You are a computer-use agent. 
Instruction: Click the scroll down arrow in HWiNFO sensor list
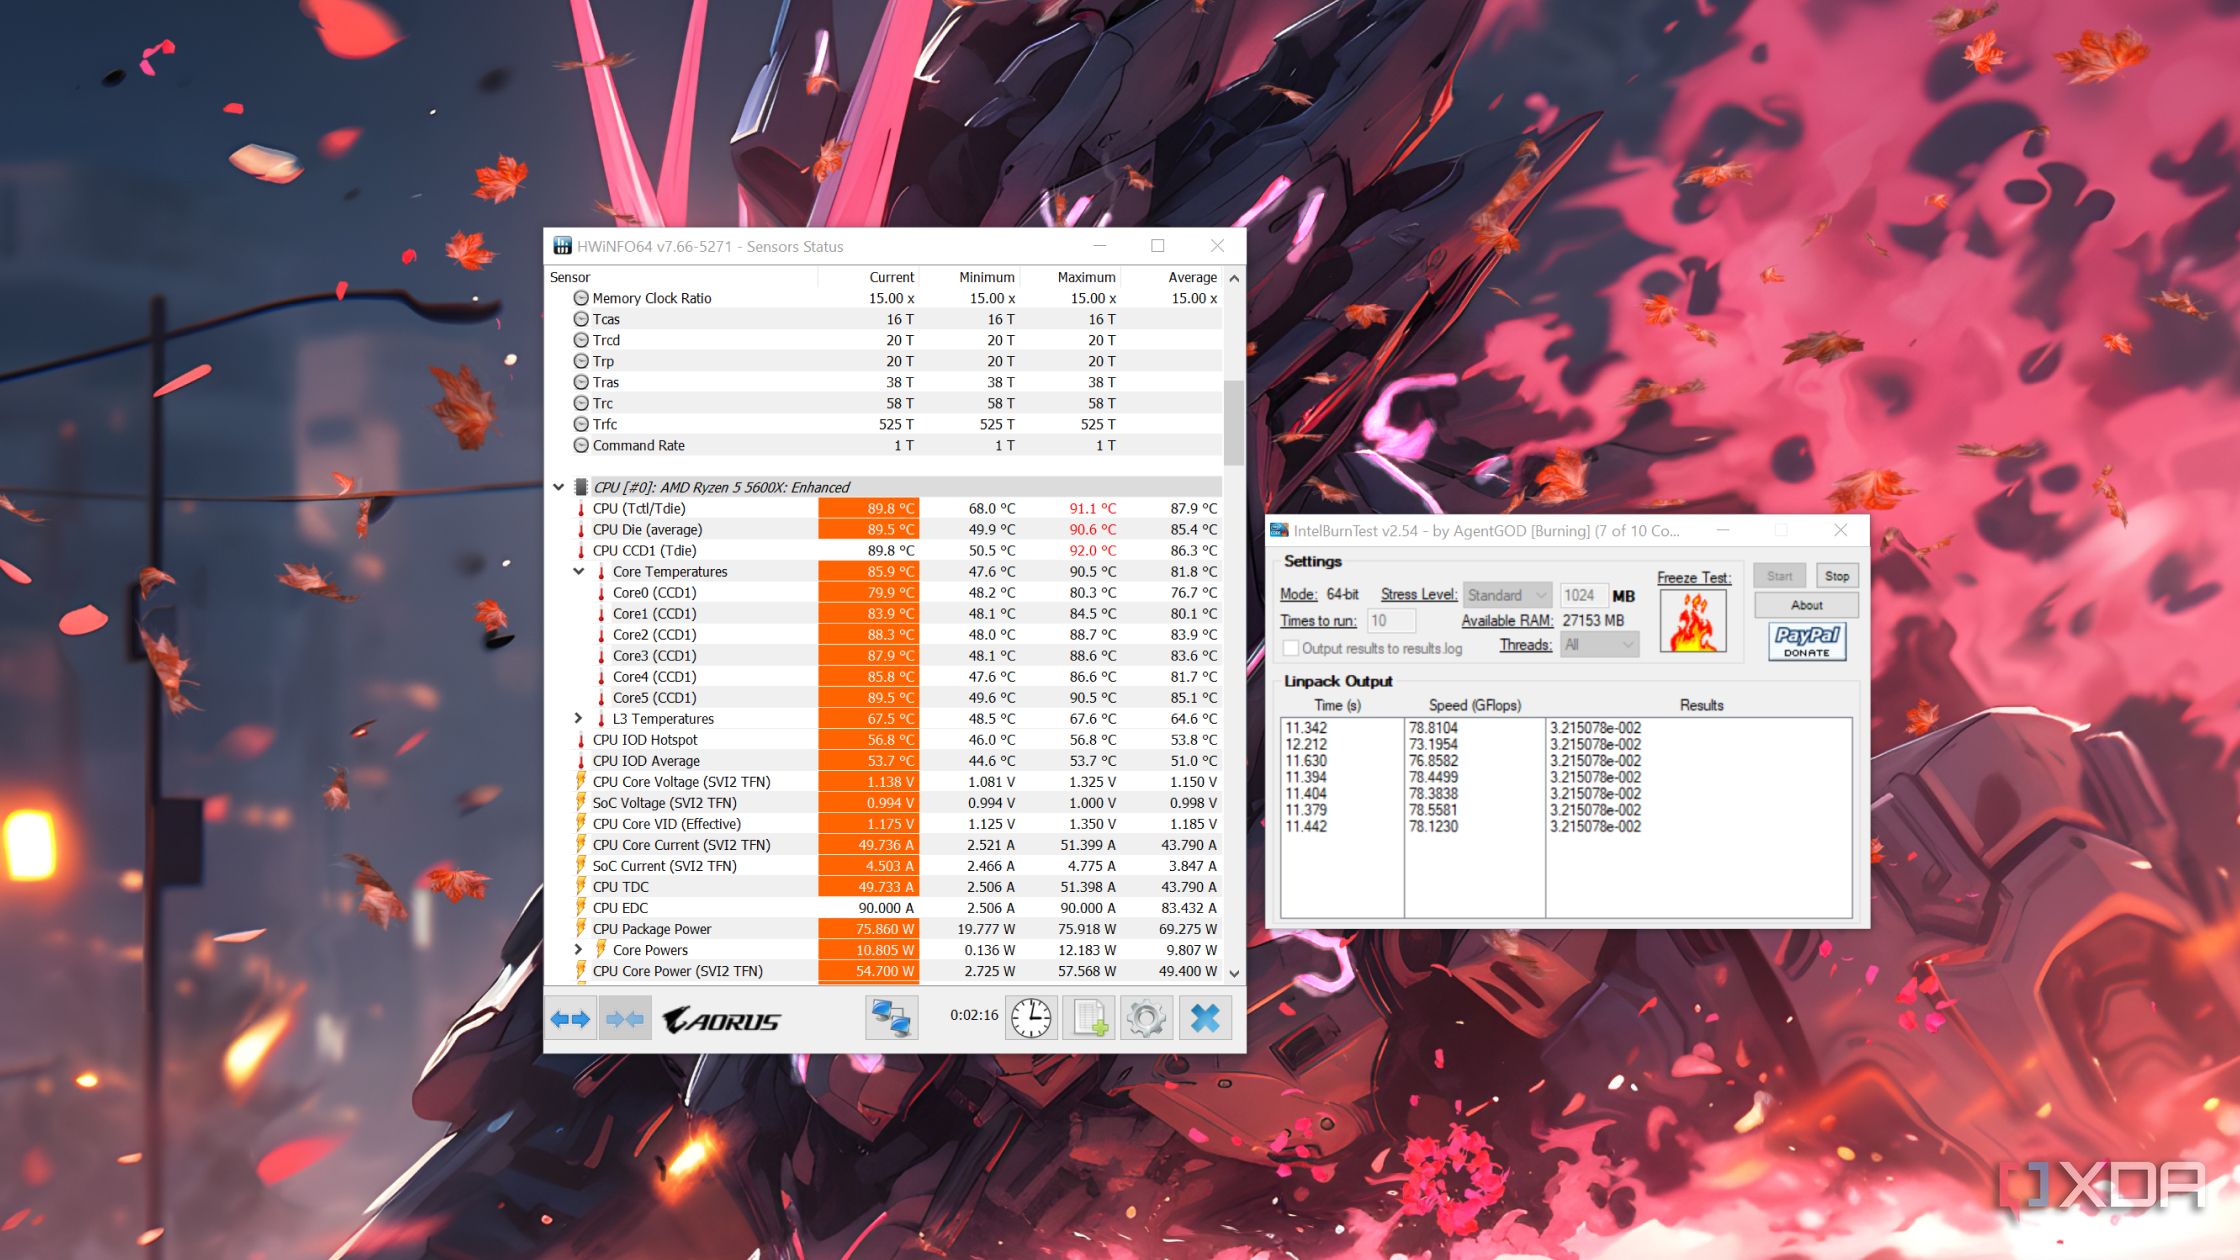pyautogui.click(x=1233, y=973)
